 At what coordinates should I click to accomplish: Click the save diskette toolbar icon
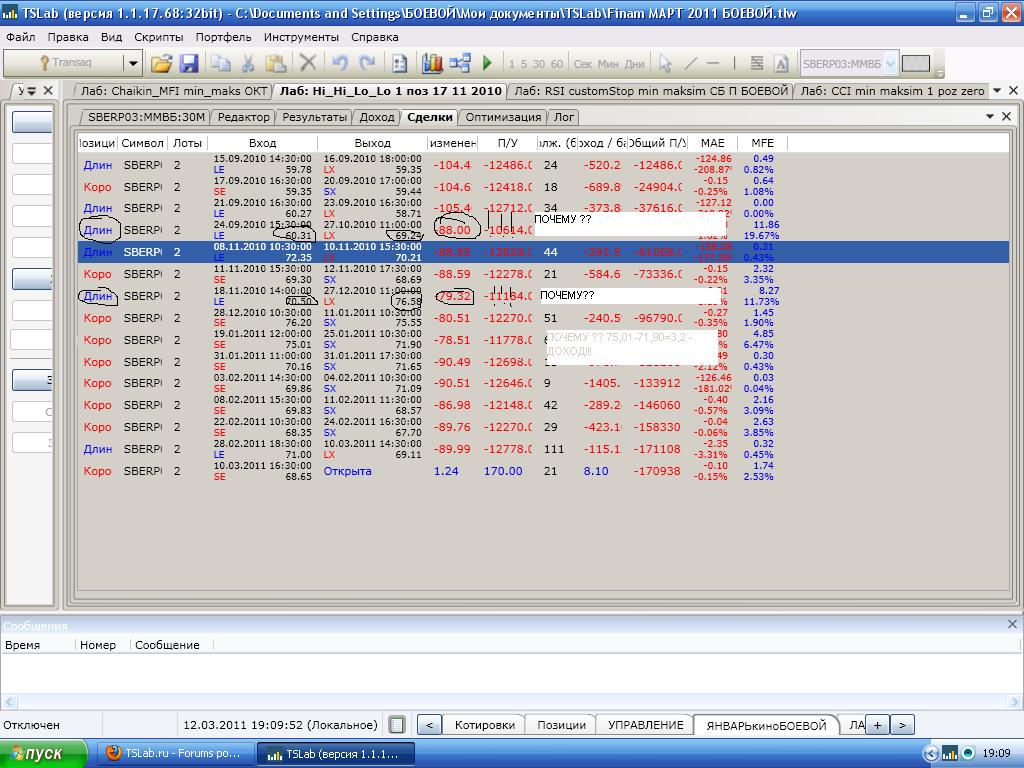[188, 63]
